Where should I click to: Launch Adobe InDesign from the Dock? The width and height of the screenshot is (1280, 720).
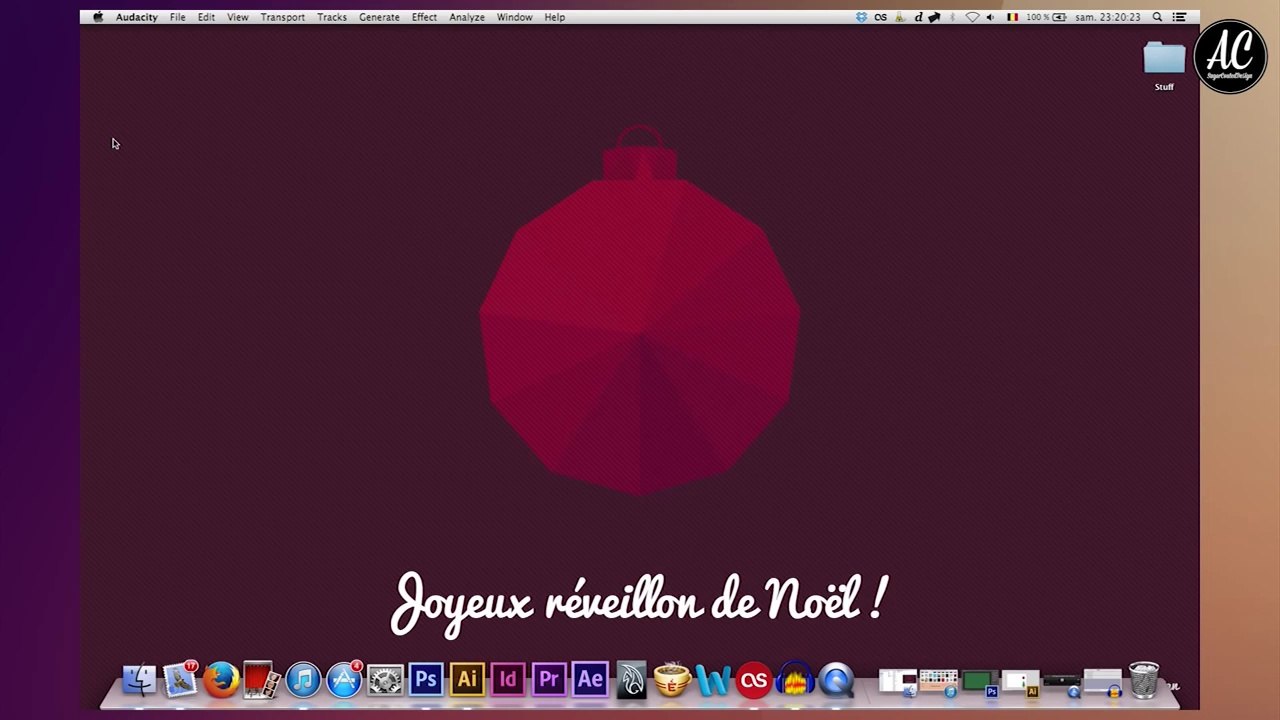508,680
